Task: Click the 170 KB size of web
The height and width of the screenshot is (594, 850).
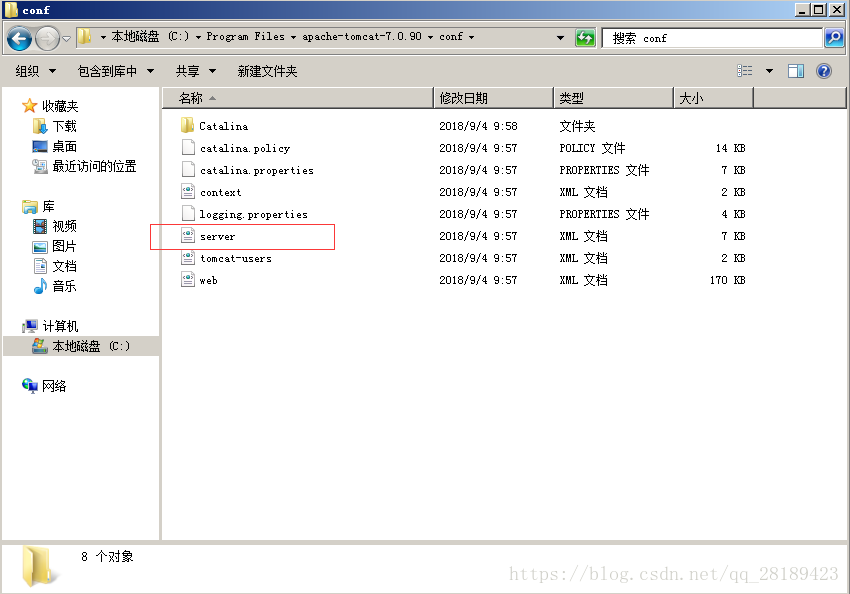Action: (x=727, y=280)
